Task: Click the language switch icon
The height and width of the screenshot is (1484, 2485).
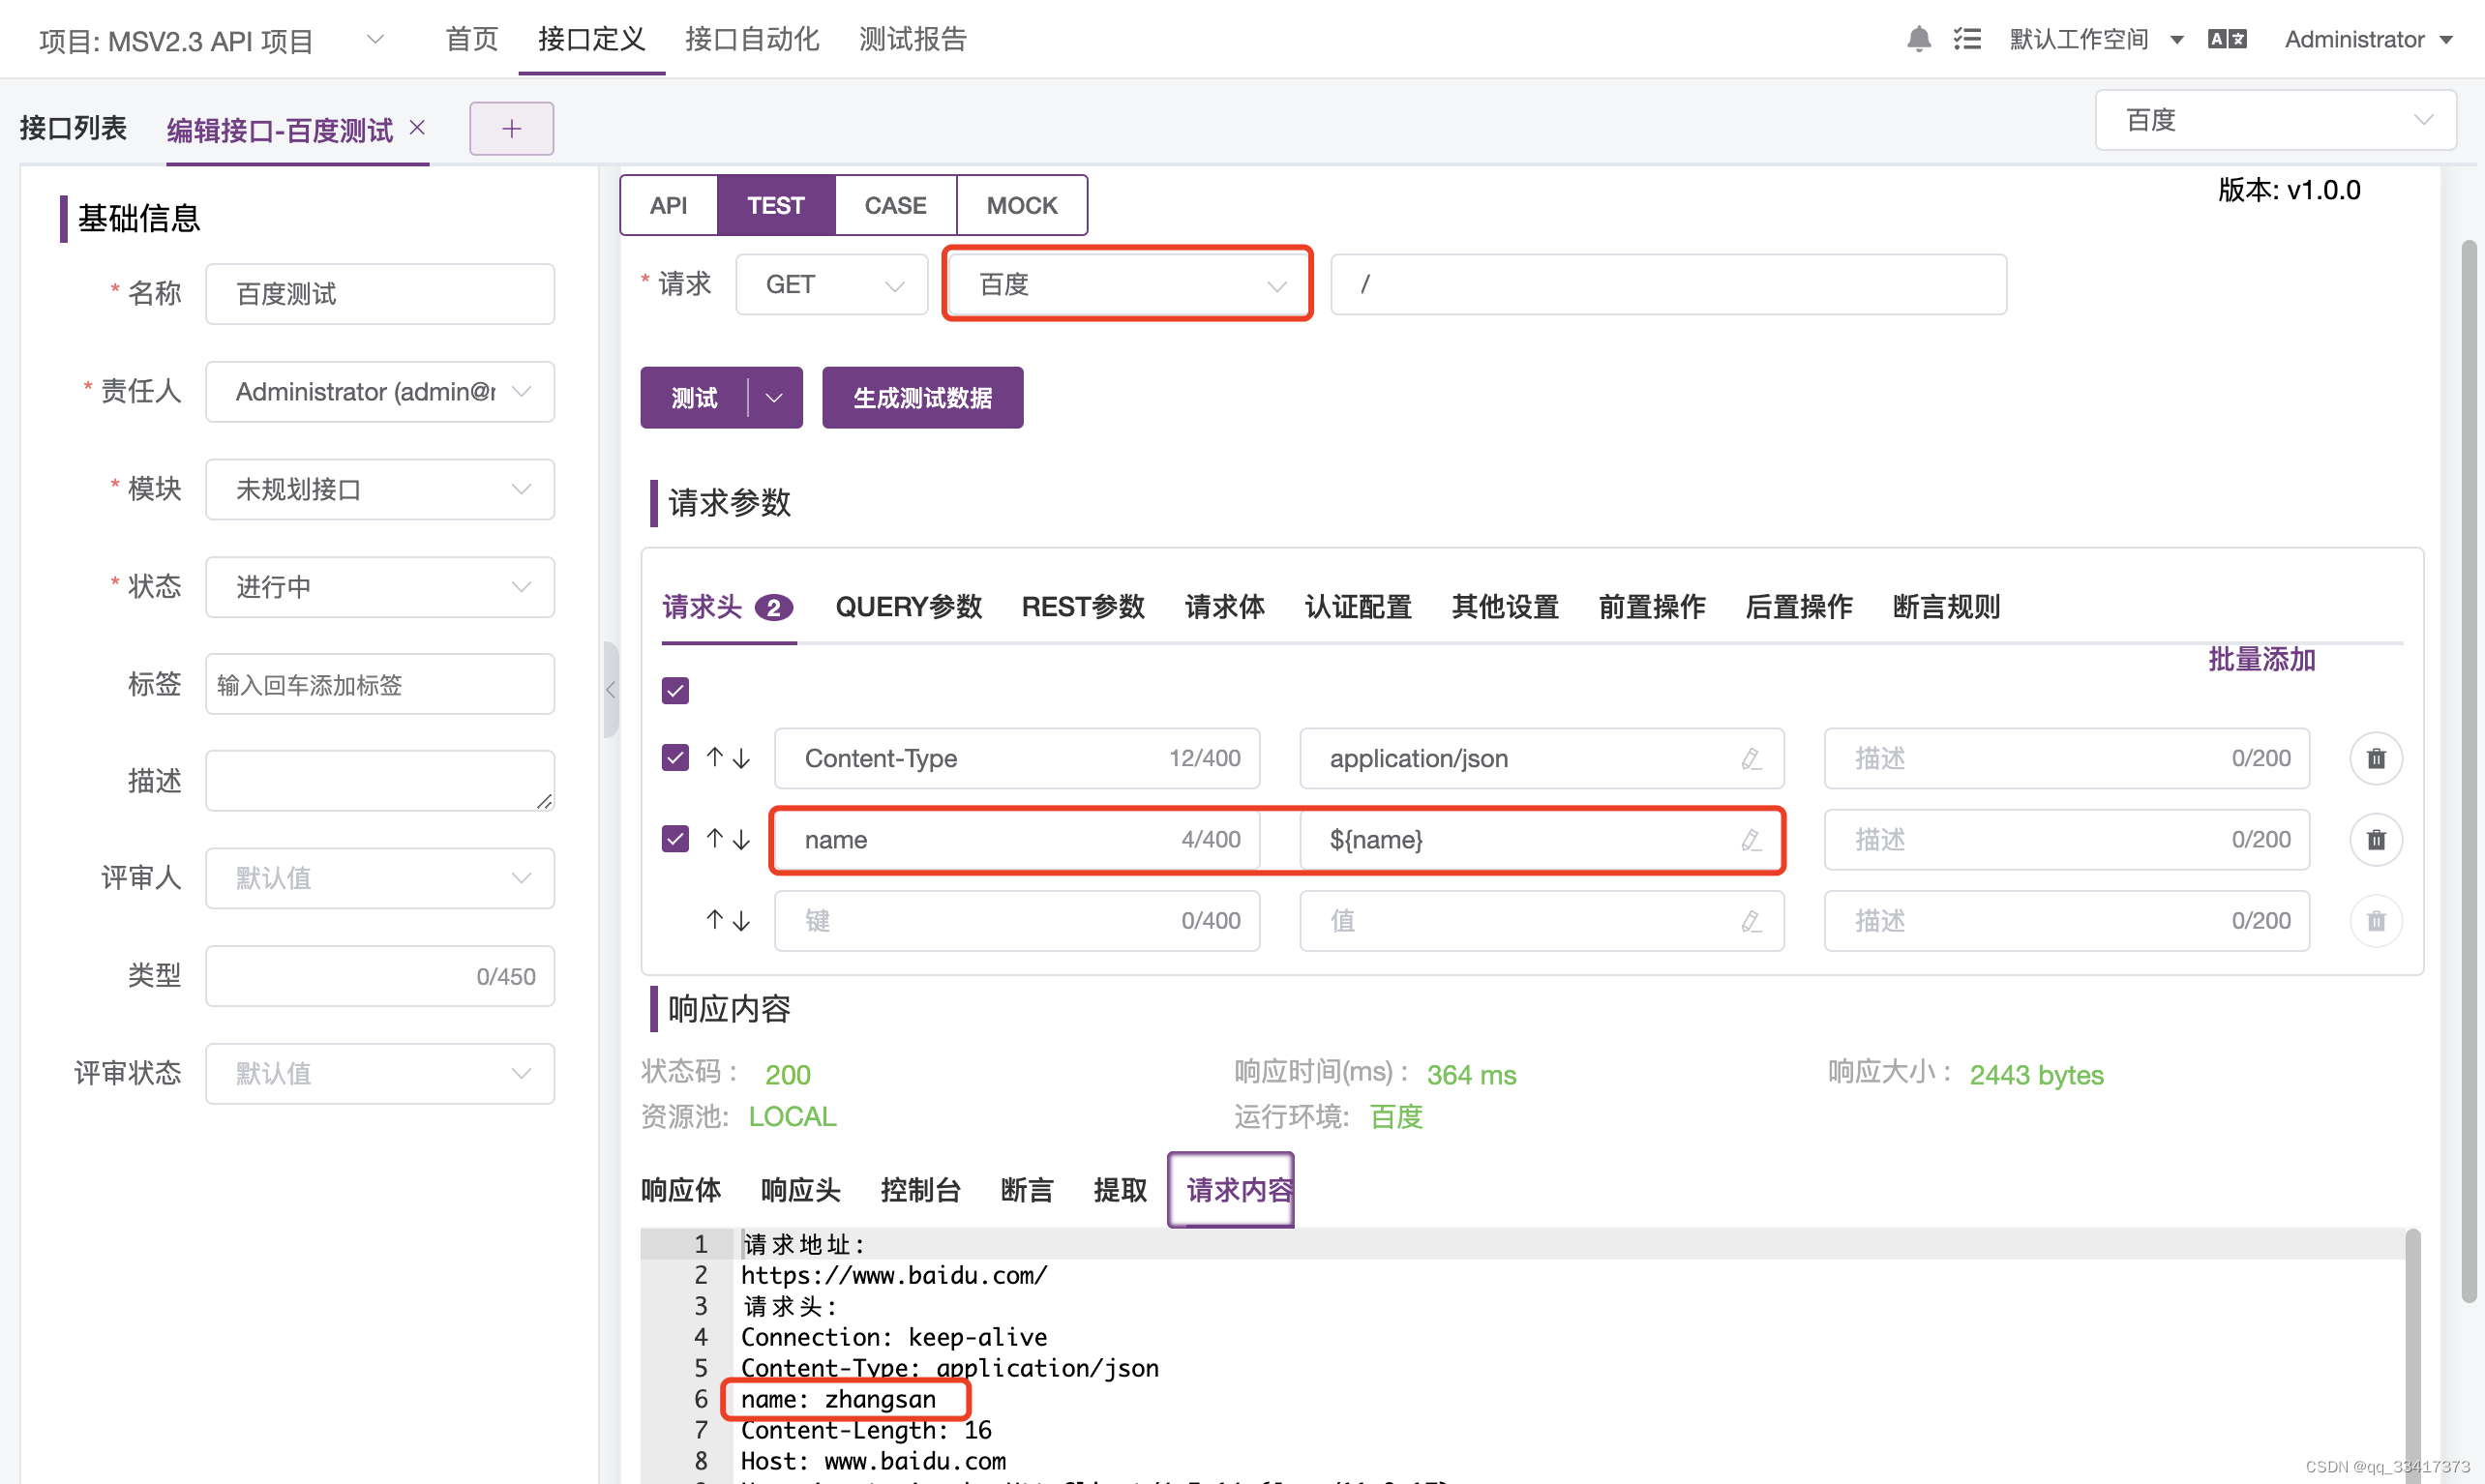Action: (2226, 39)
